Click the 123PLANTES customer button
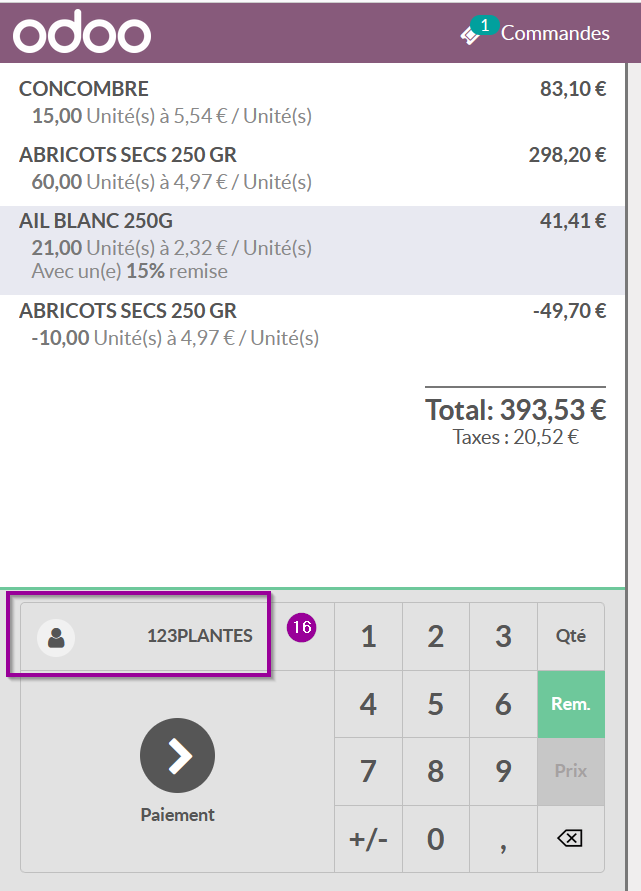 (145, 636)
